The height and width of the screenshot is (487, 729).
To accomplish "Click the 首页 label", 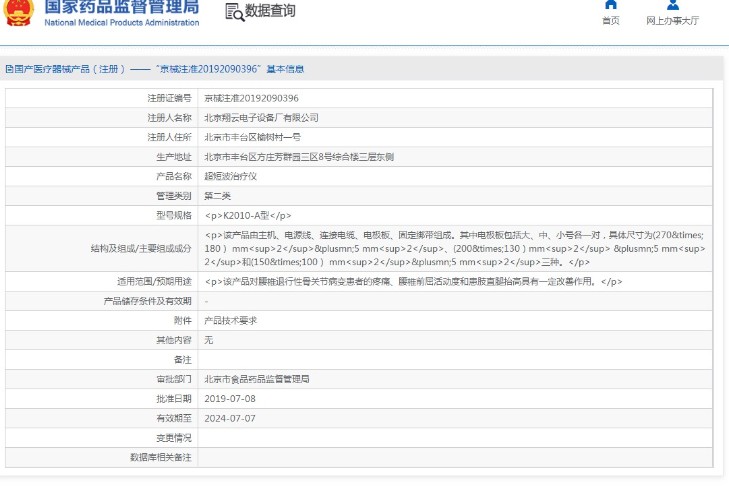I will coord(610,20).
